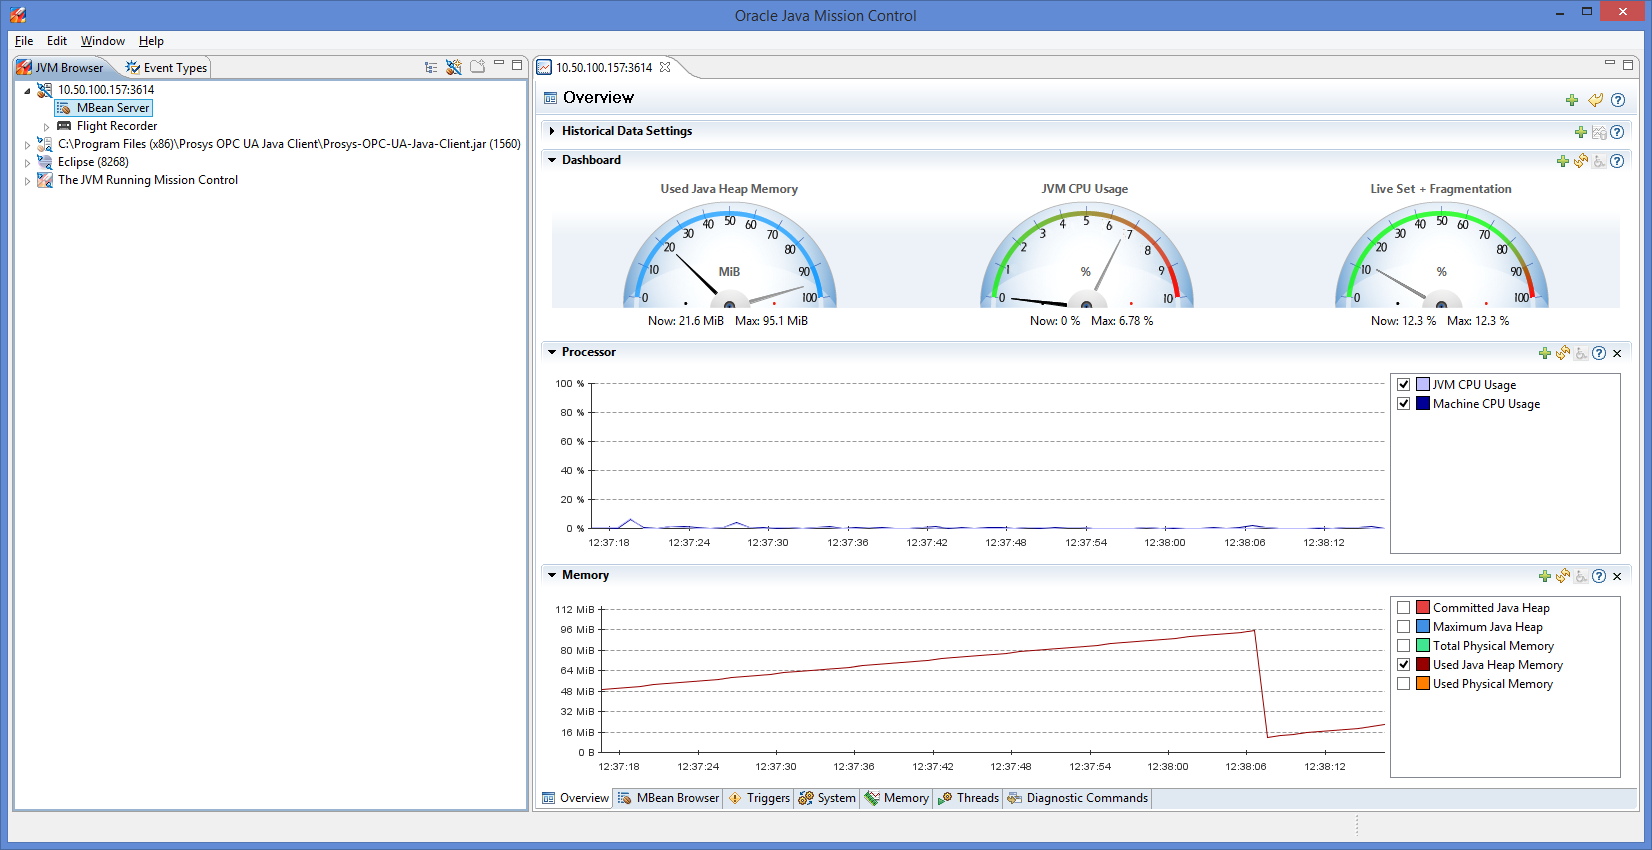The height and width of the screenshot is (850, 1652).
Task: Open the Window menu
Action: point(103,41)
